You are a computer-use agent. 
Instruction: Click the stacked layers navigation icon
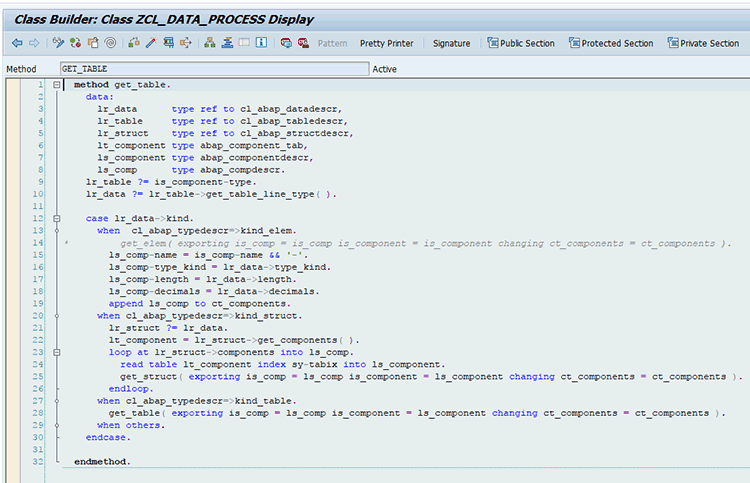click(227, 43)
